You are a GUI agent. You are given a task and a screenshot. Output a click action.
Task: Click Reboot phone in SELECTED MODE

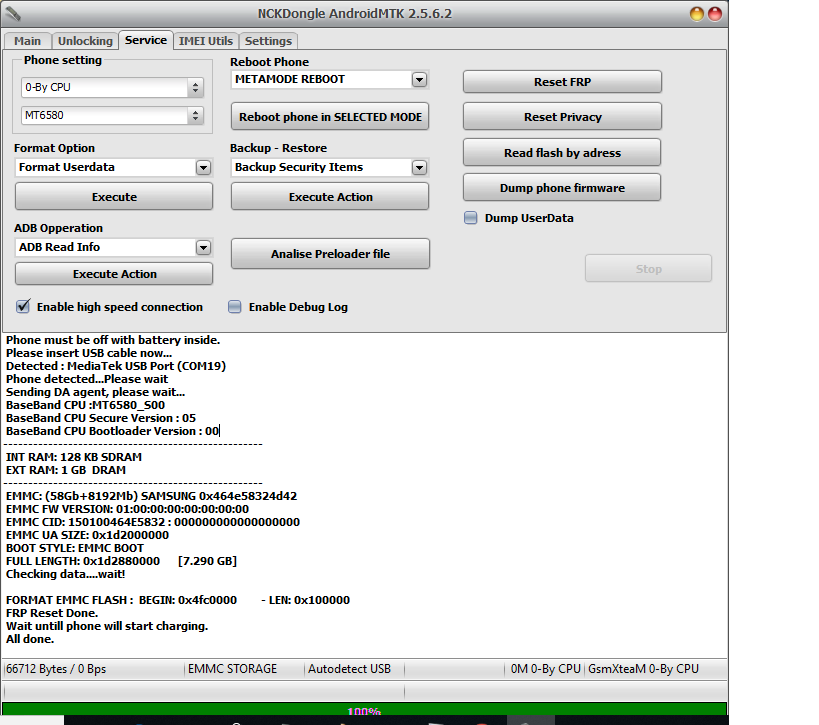point(330,117)
